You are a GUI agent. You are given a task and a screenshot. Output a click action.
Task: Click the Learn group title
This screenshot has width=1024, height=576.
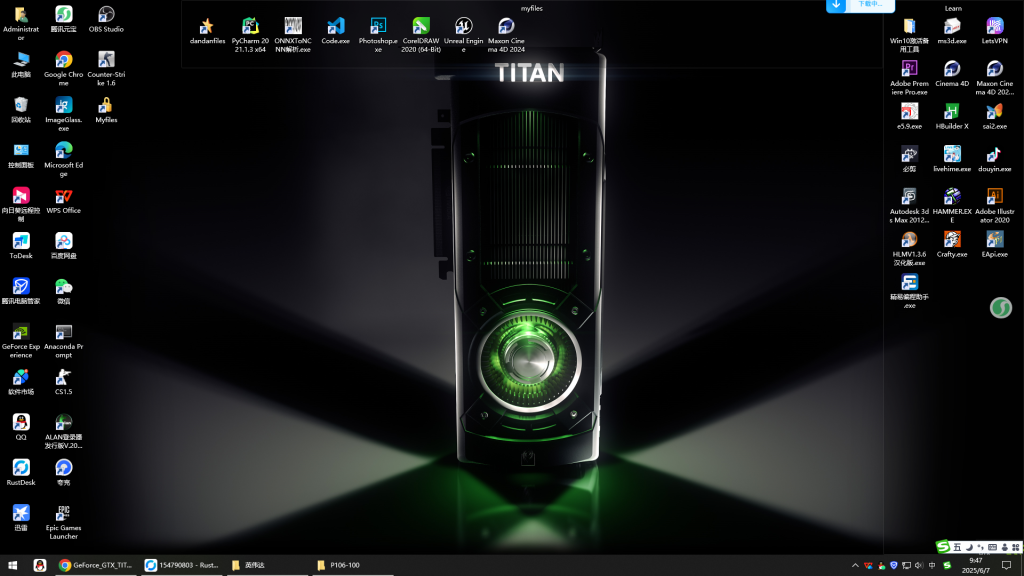pyautogui.click(x=953, y=8)
